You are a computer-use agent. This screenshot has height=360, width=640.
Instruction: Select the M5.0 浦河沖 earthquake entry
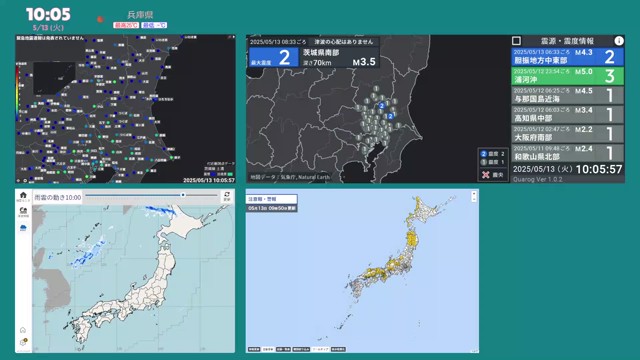[567, 76]
